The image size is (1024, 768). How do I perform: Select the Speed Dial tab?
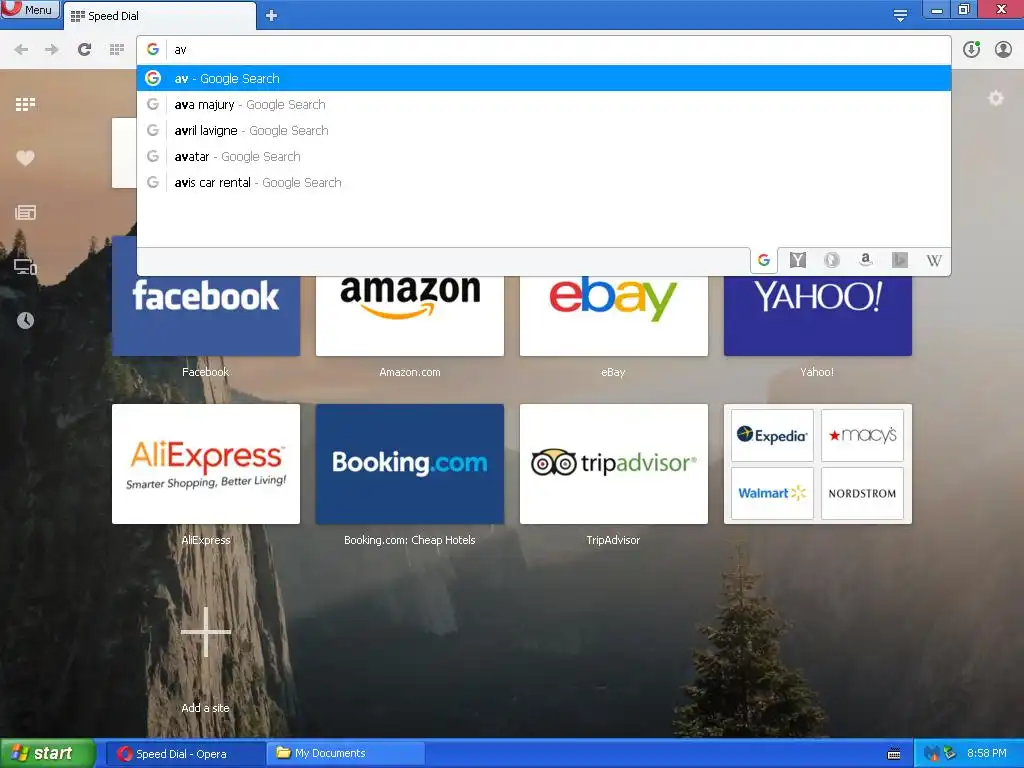159,16
